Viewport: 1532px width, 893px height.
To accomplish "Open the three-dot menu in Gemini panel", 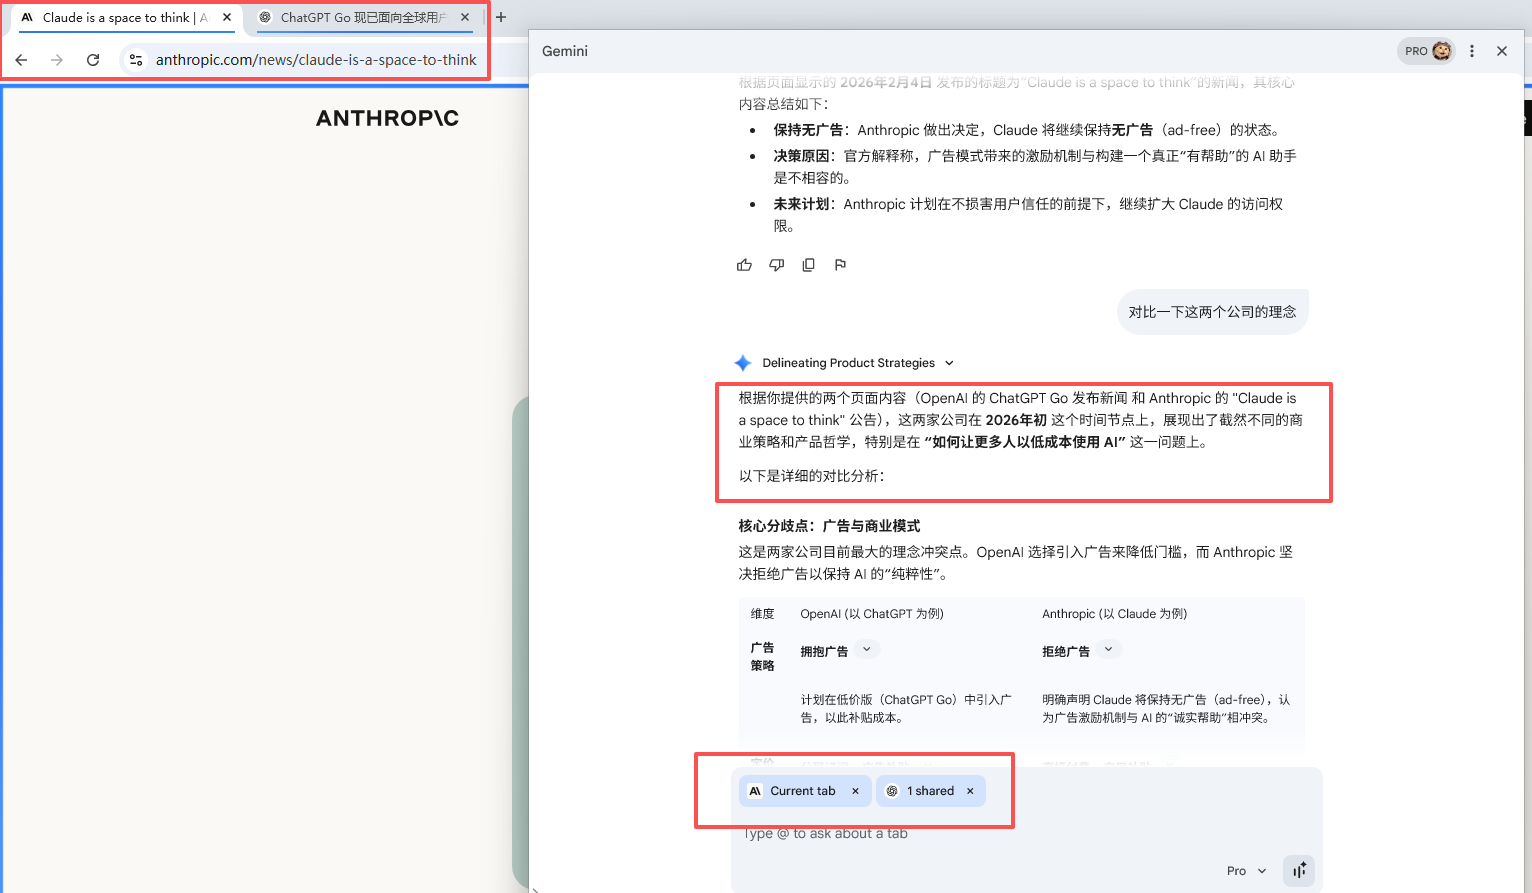I will (1472, 51).
